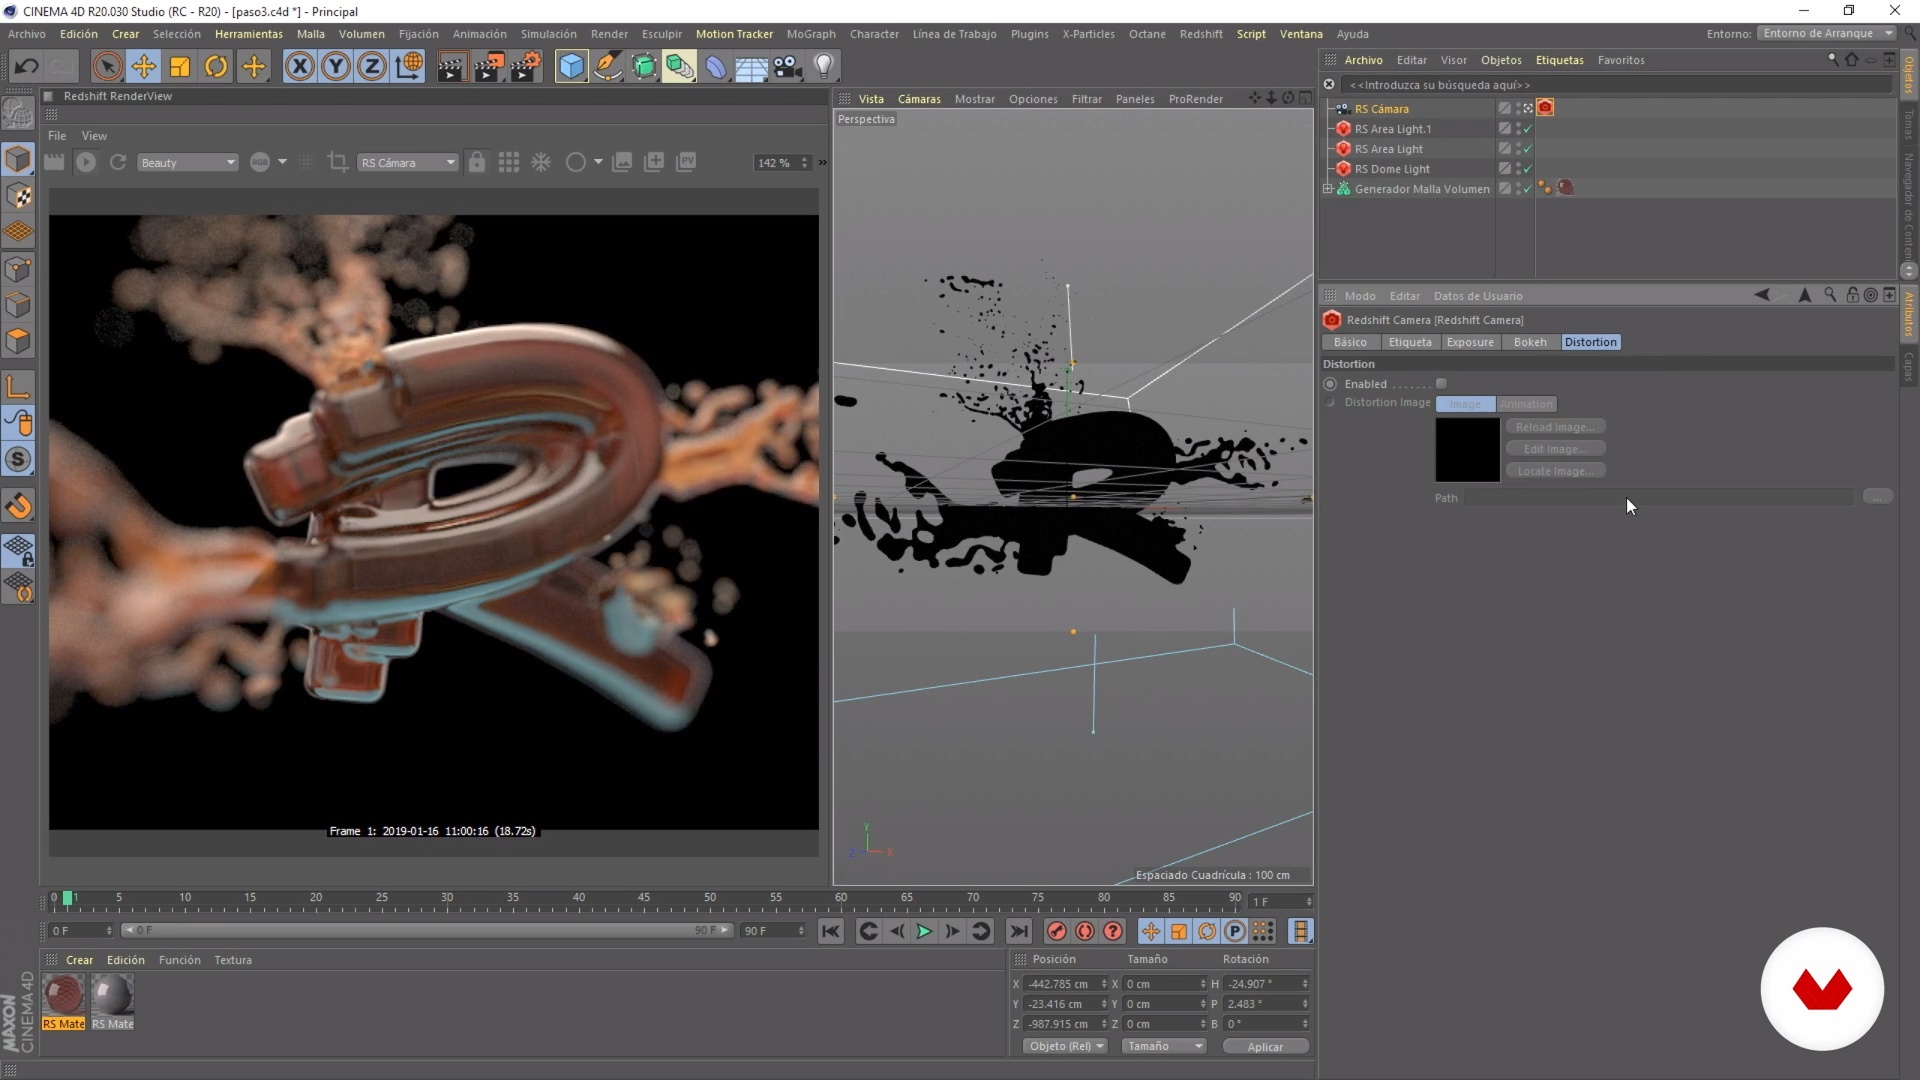1920x1080 pixels.
Task: Open the Beauty AOV dropdown
Action: click(x=188, y=163)
